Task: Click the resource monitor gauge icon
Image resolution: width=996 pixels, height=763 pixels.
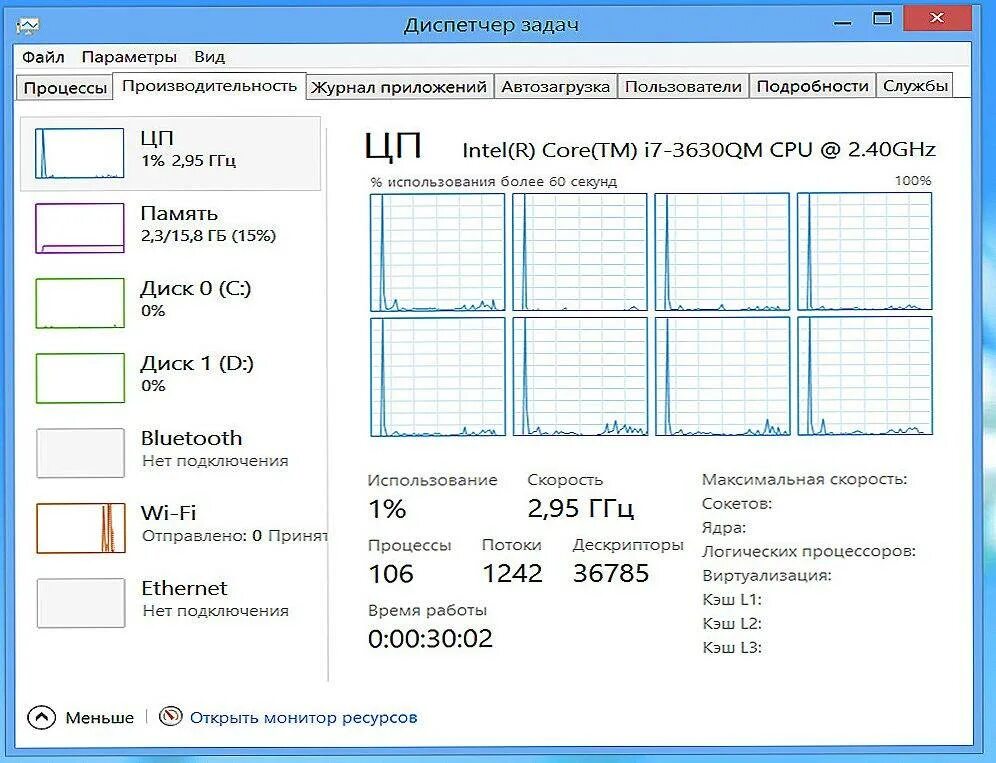Action: tap(170, 717)
